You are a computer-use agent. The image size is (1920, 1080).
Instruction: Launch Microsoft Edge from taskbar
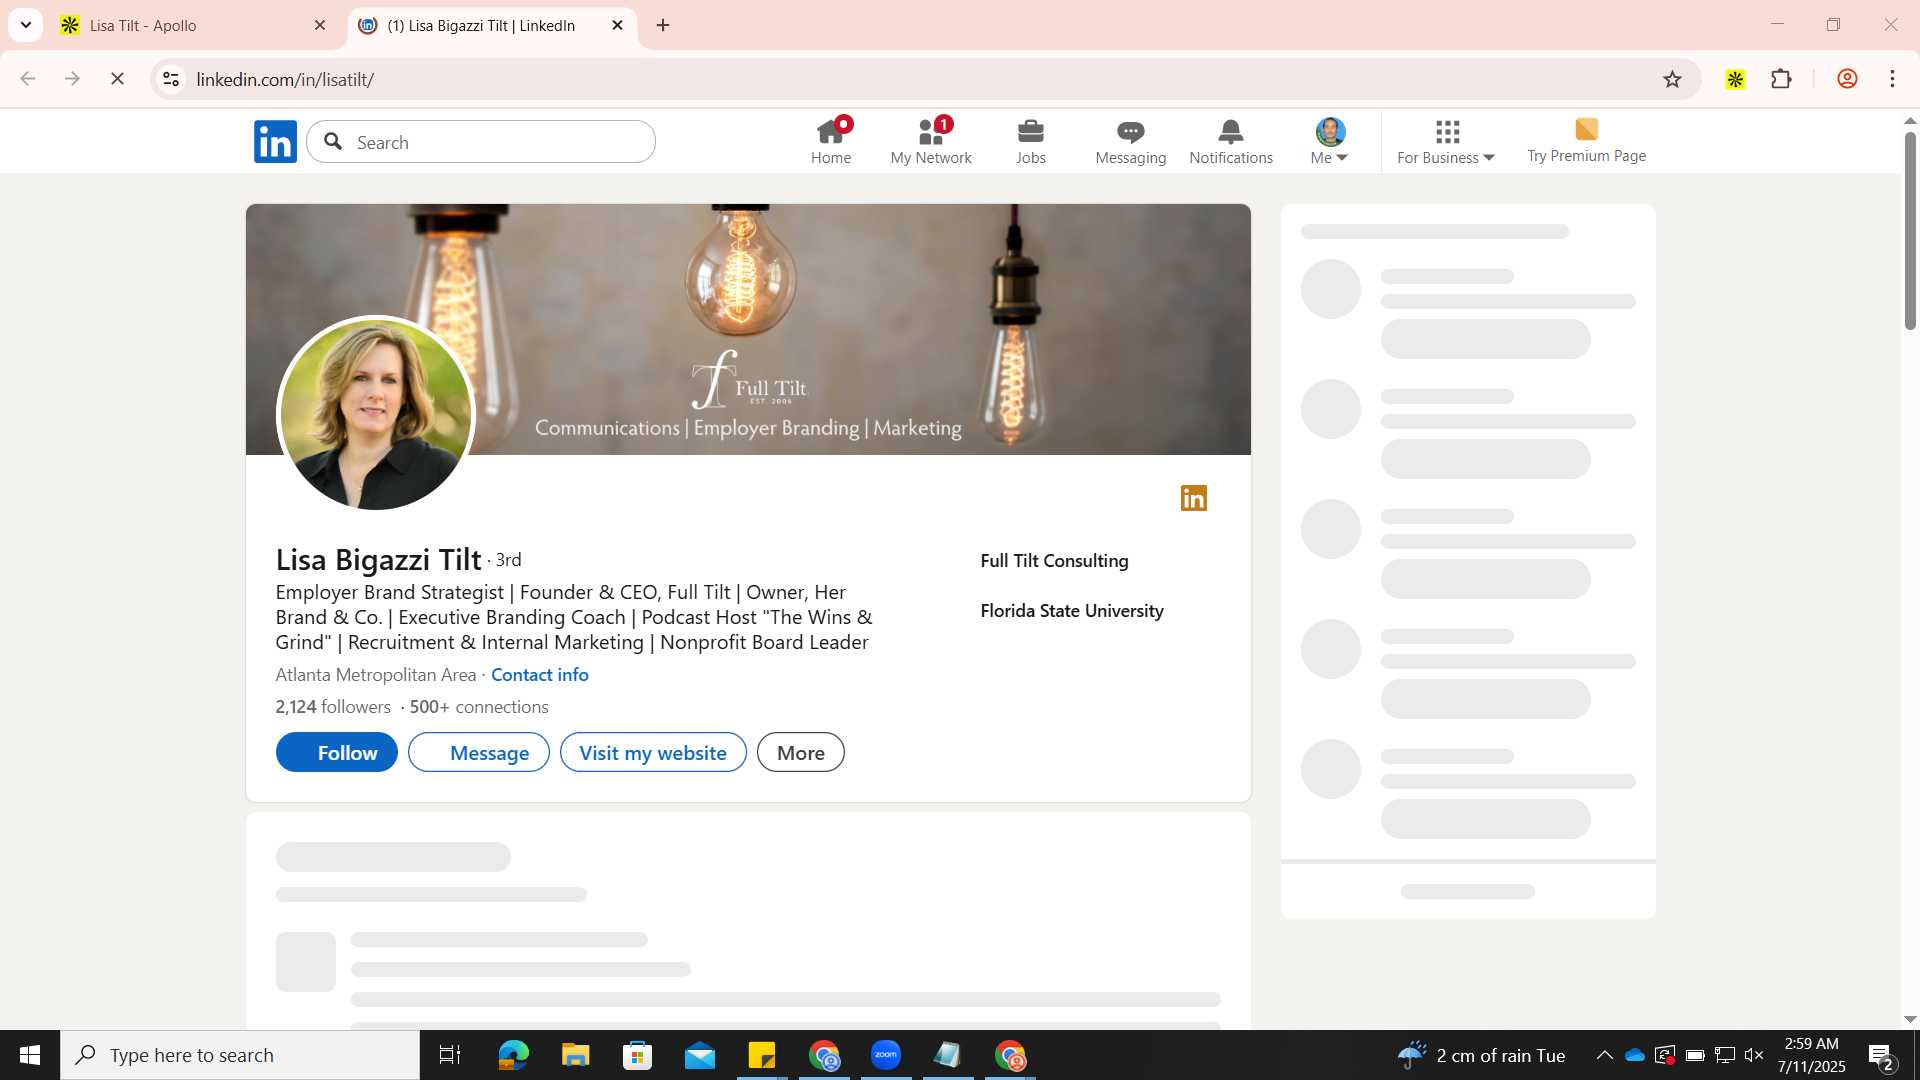point(513,1055)
